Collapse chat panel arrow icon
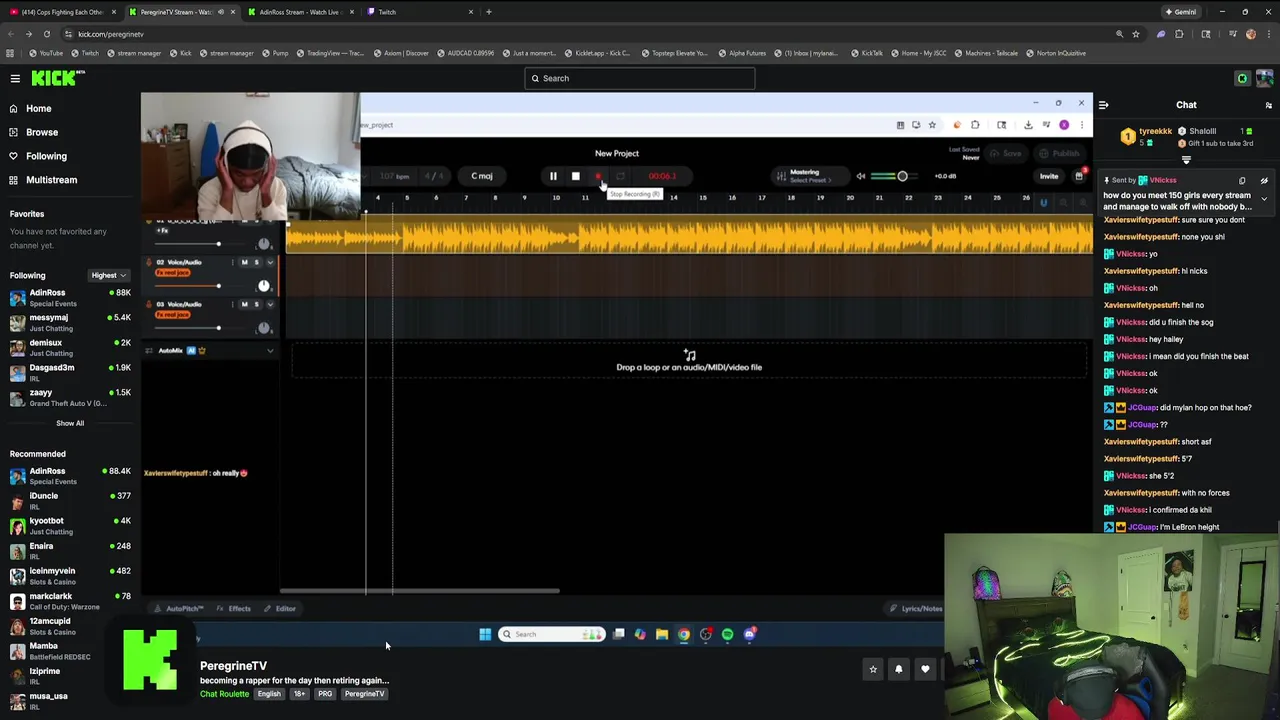 click(1103, 105)
